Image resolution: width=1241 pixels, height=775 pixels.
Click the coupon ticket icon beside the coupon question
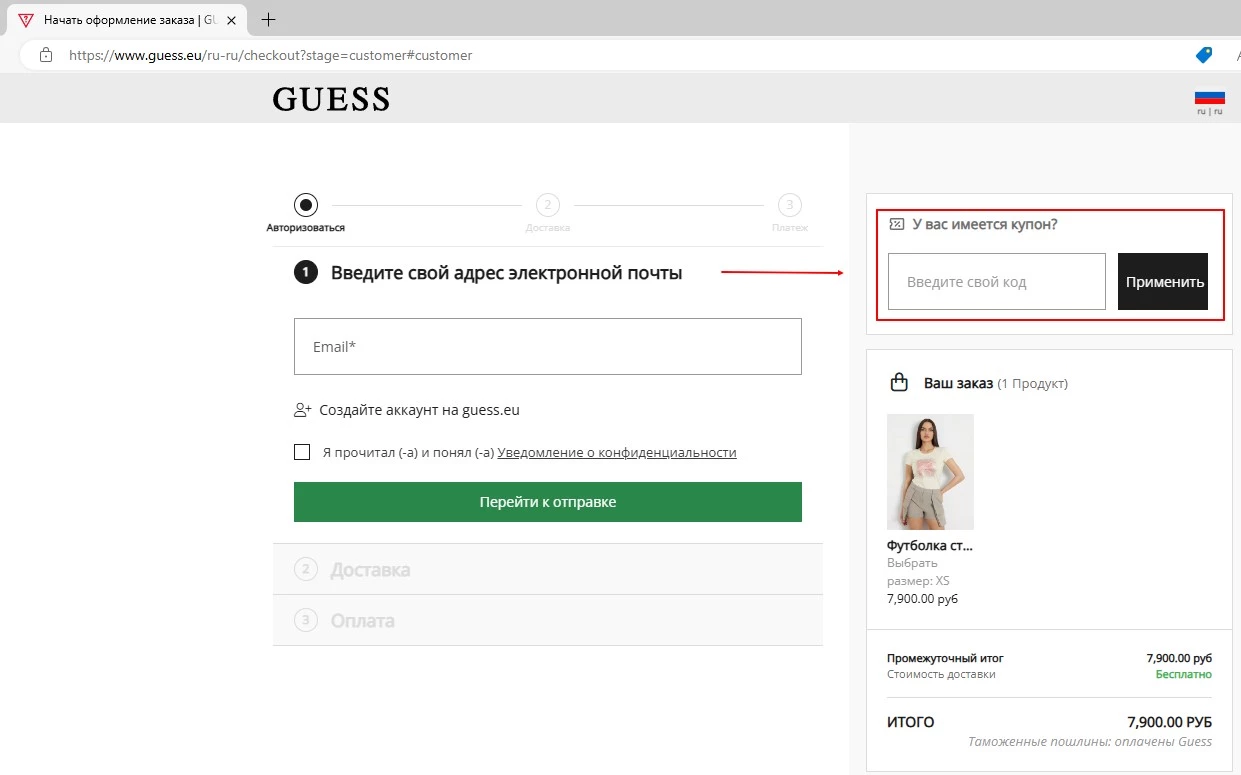tap(895, 224)
